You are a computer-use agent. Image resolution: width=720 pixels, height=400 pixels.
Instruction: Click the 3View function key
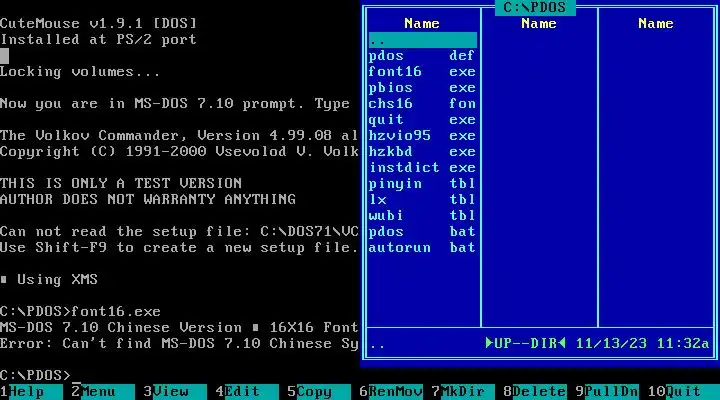[175, 392]
